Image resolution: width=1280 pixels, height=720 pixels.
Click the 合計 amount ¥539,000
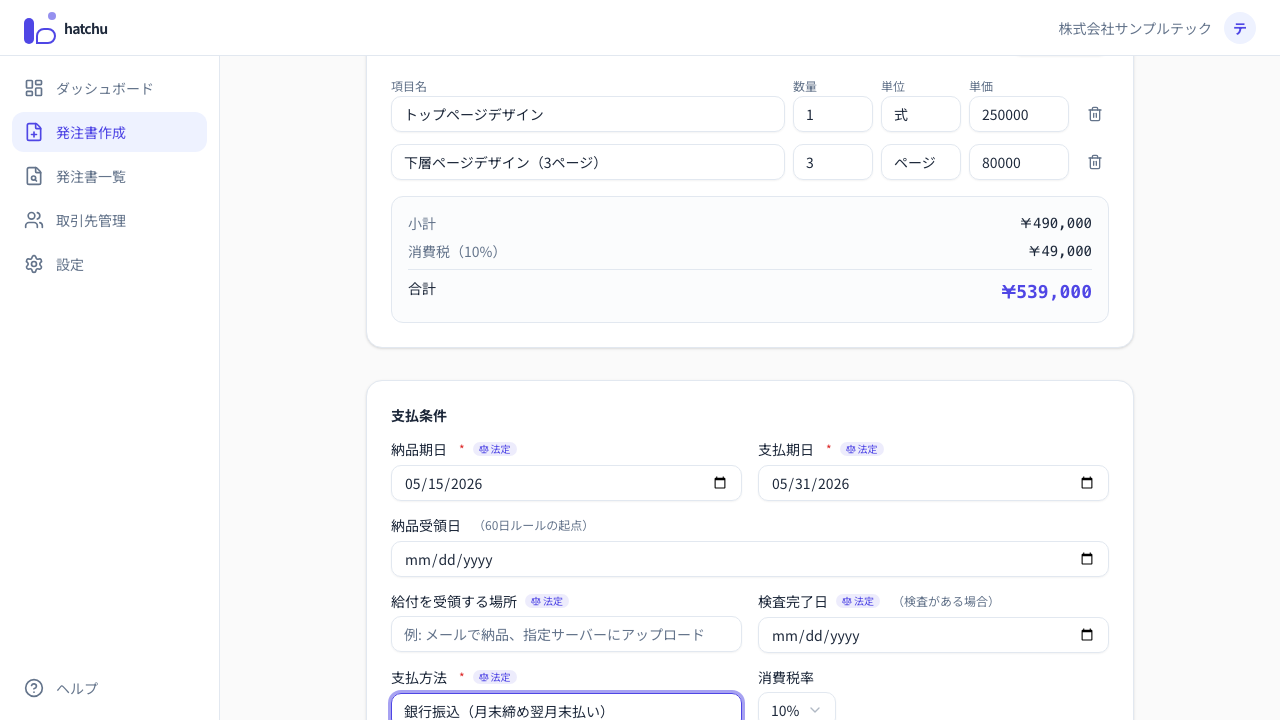pyautogui.click(x=1046, y=291)
